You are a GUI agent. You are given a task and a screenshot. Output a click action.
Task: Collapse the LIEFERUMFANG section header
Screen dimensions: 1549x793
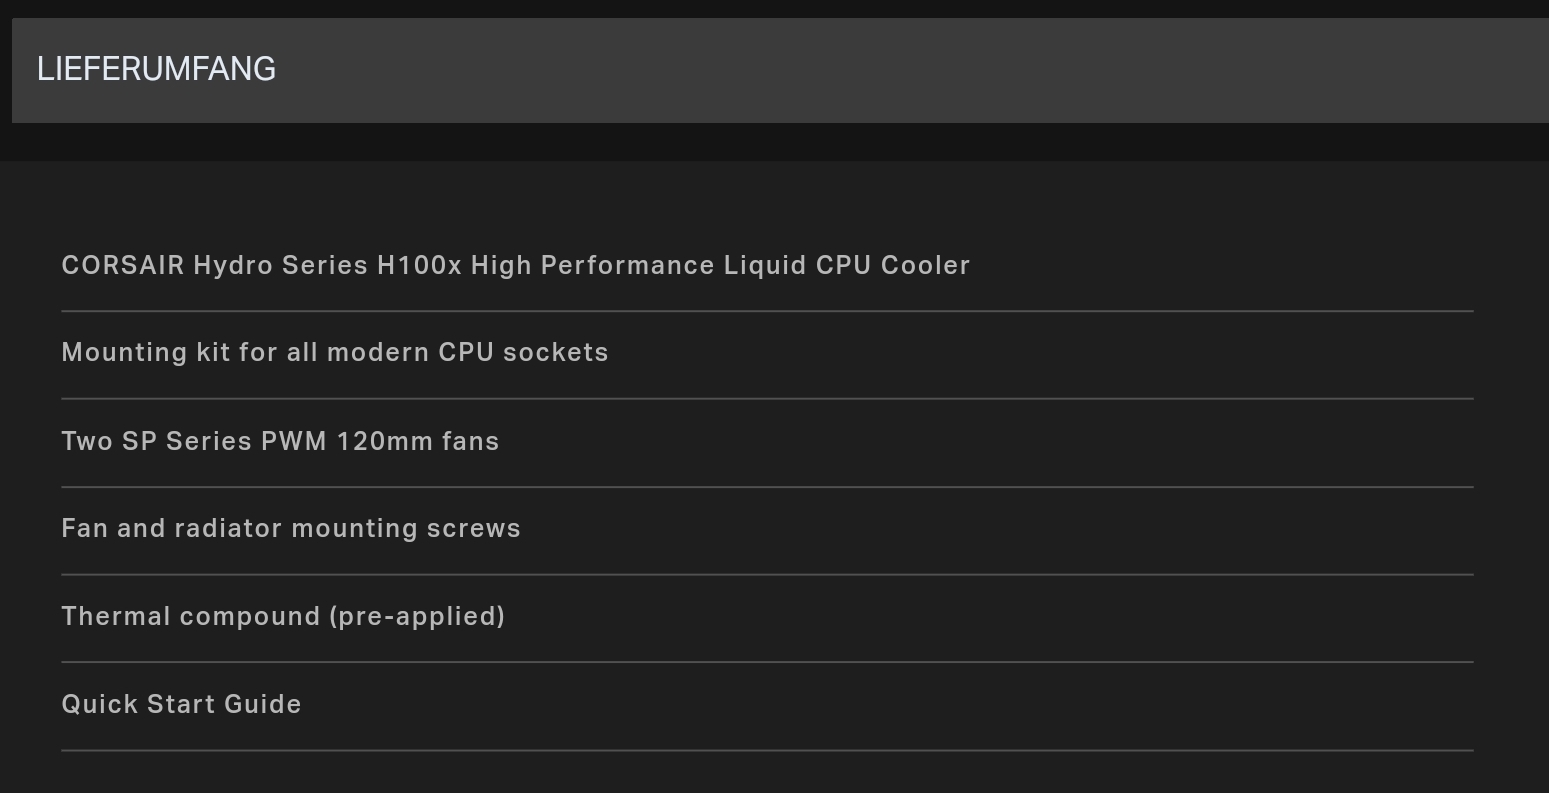(x=780, y=70)
